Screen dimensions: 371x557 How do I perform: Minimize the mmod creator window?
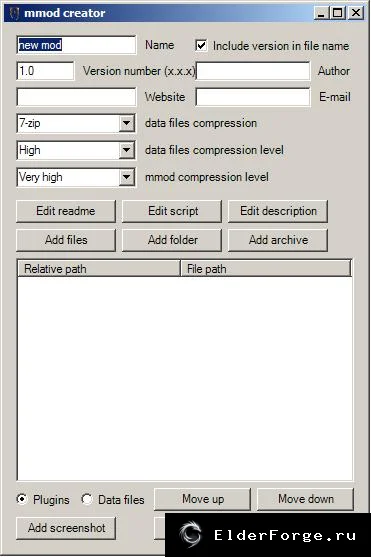click(x=322, y=13)
